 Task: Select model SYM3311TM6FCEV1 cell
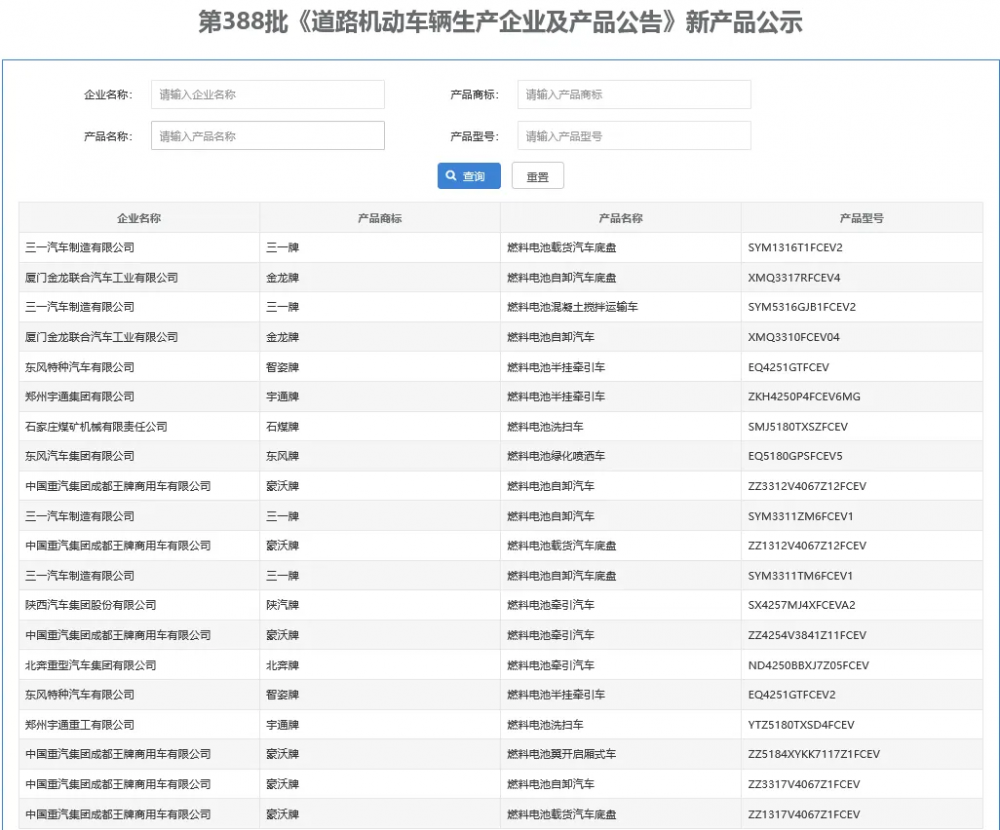coord(862,575)
